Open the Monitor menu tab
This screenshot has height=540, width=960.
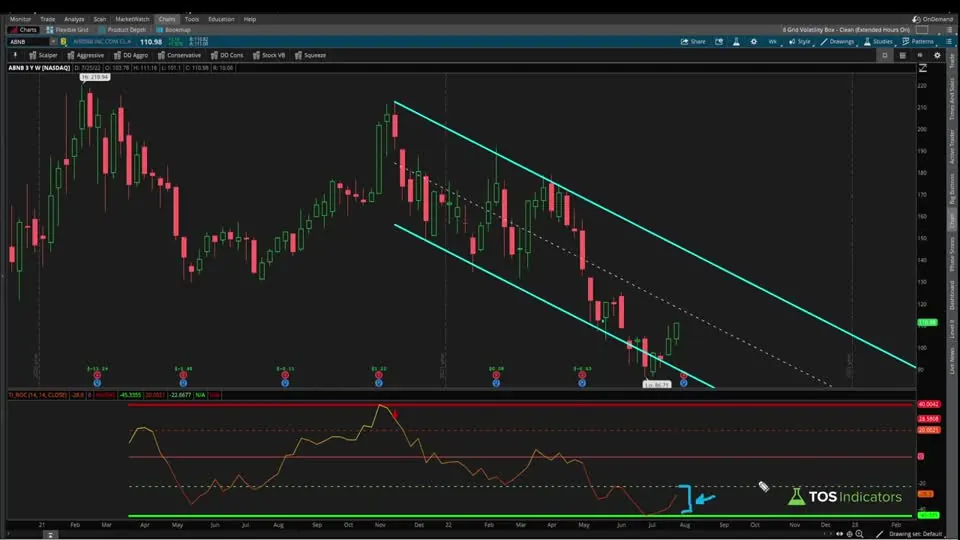point(20,19)
